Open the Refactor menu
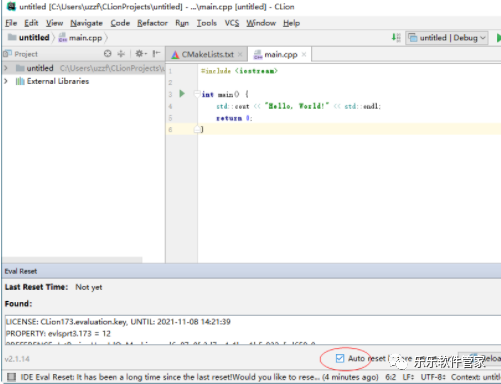The width and height of the screenshot is (501, 384). [x=152, y=23]
